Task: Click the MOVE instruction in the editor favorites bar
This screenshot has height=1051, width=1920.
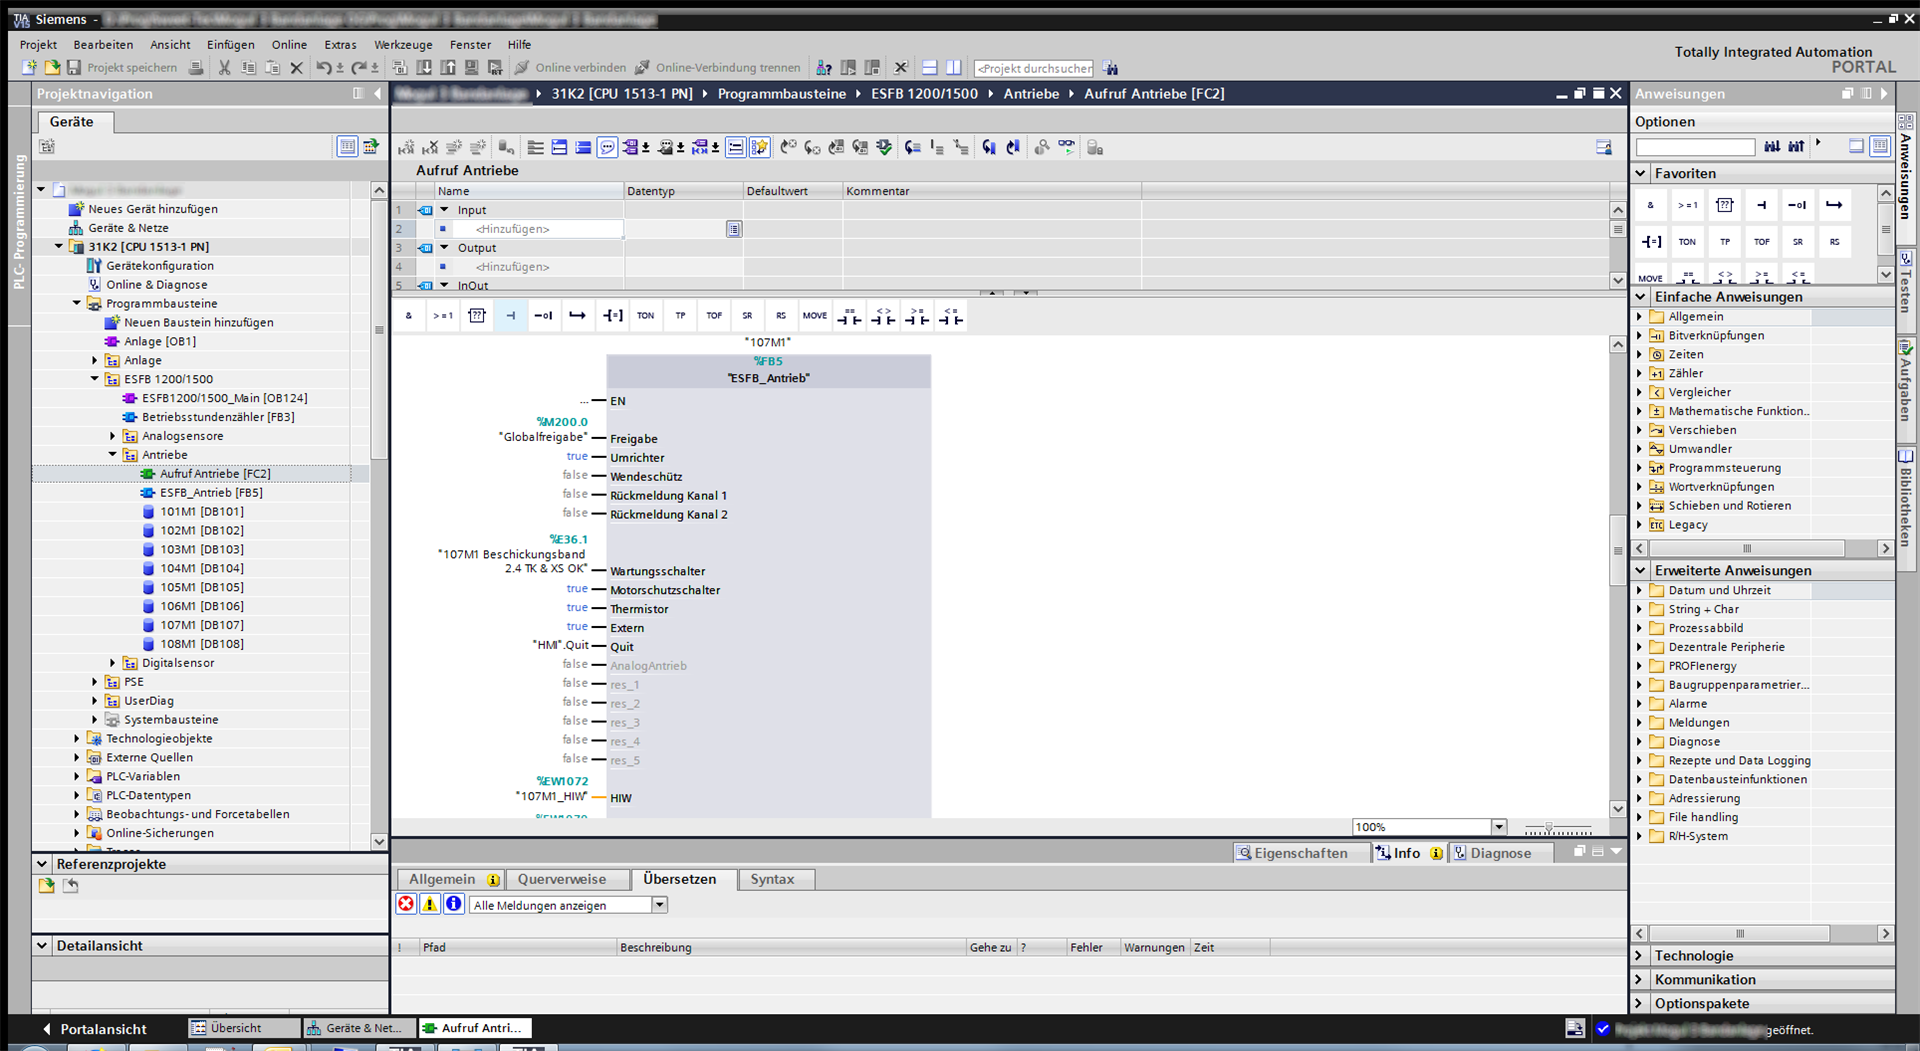Action: pos(815,316)
